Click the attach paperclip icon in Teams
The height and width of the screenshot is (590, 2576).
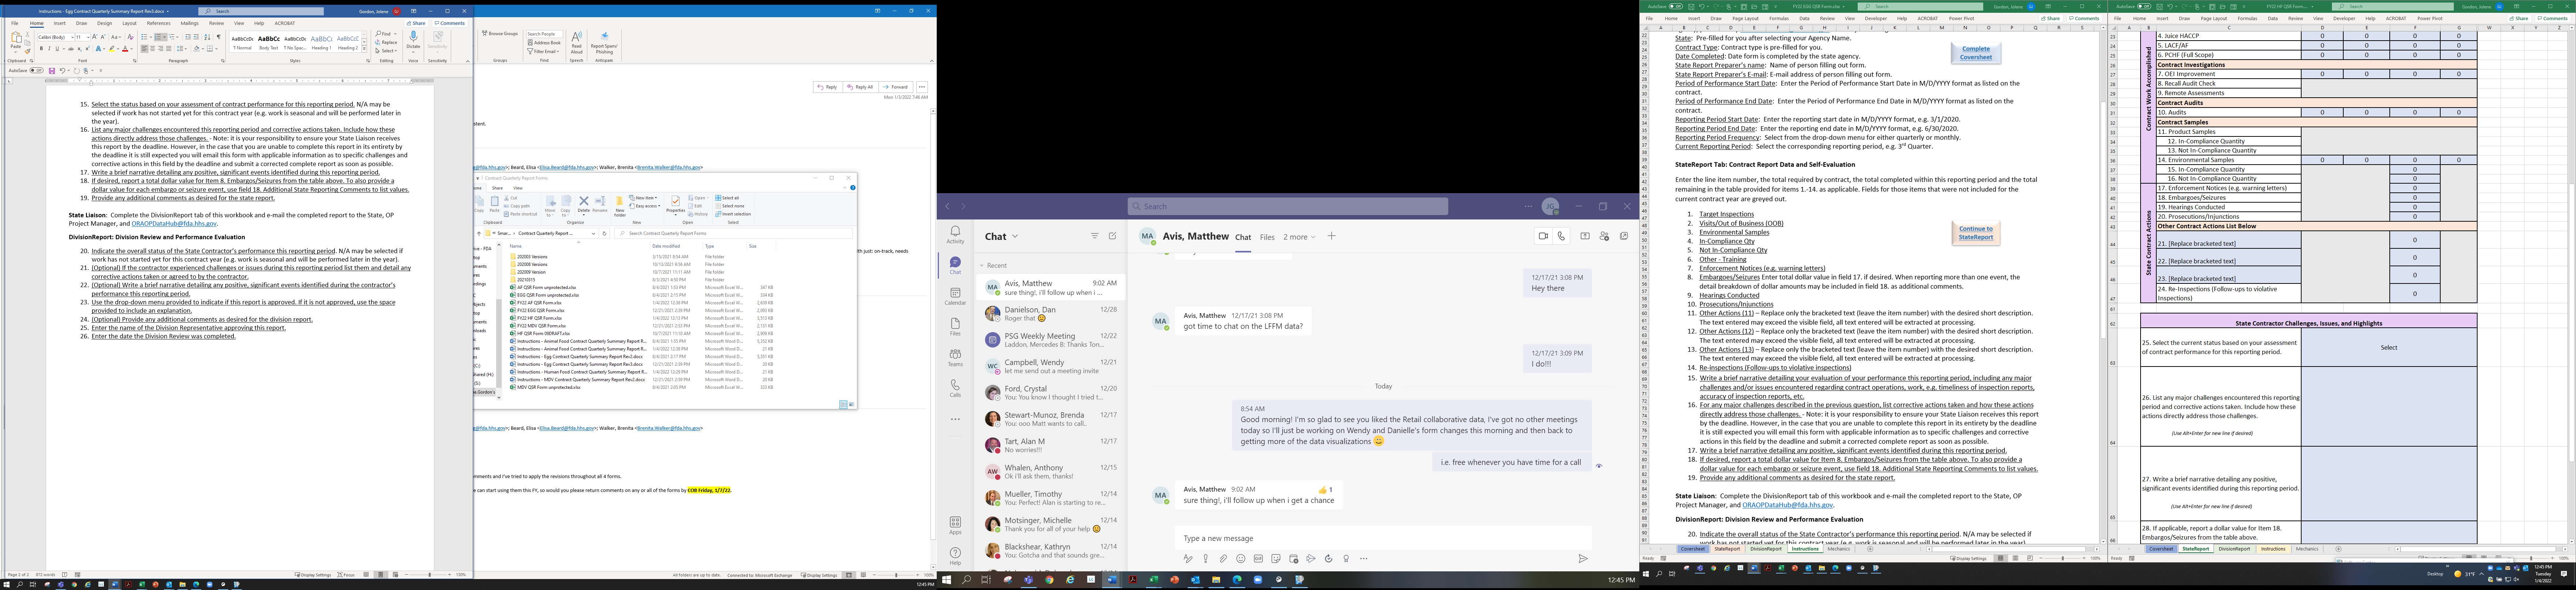click(1223, 558)
